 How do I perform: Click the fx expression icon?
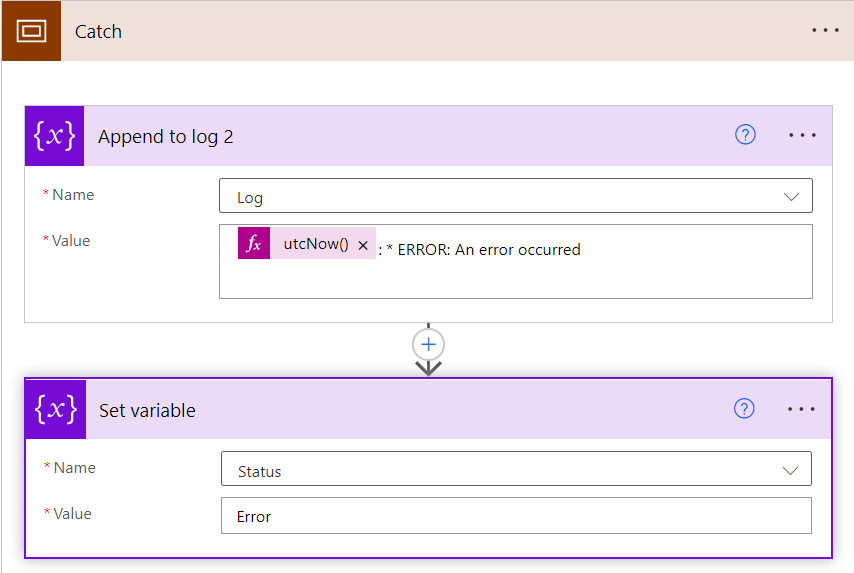(254, 244)
